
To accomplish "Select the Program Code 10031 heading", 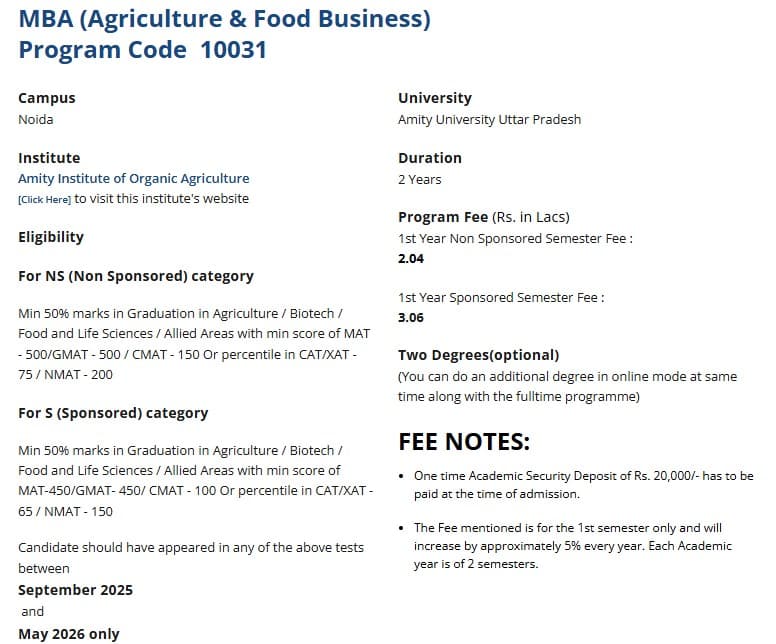I will 142,49.
